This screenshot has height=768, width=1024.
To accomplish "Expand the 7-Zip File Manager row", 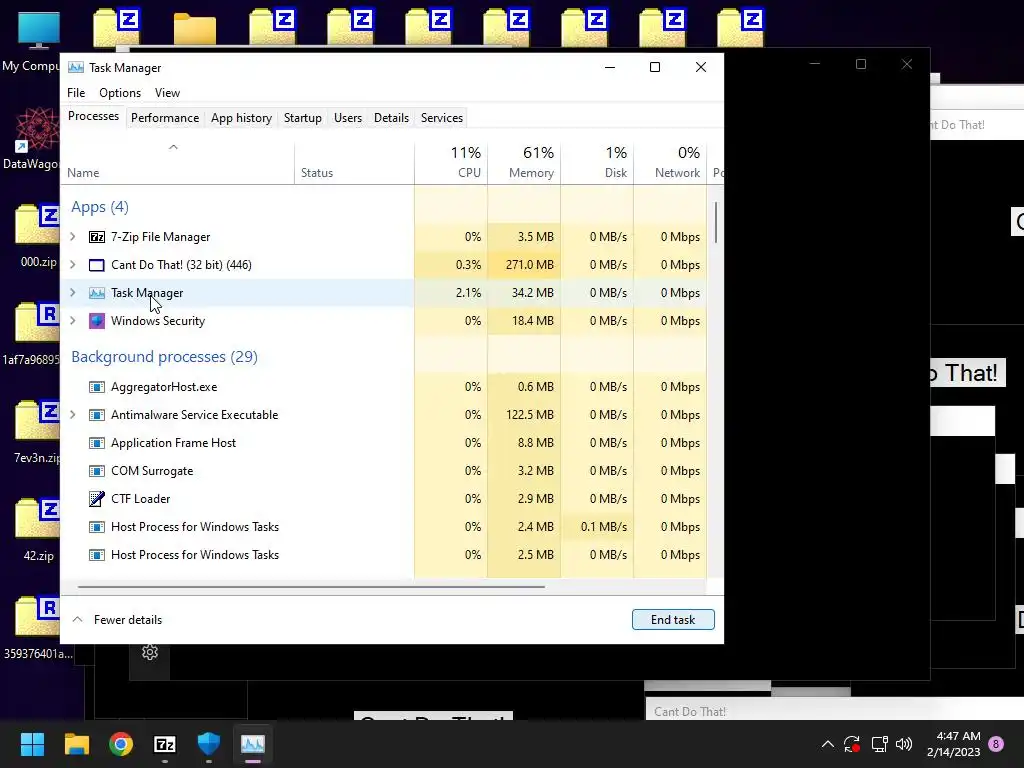I will pyautogui.click(x=73, y=237).
